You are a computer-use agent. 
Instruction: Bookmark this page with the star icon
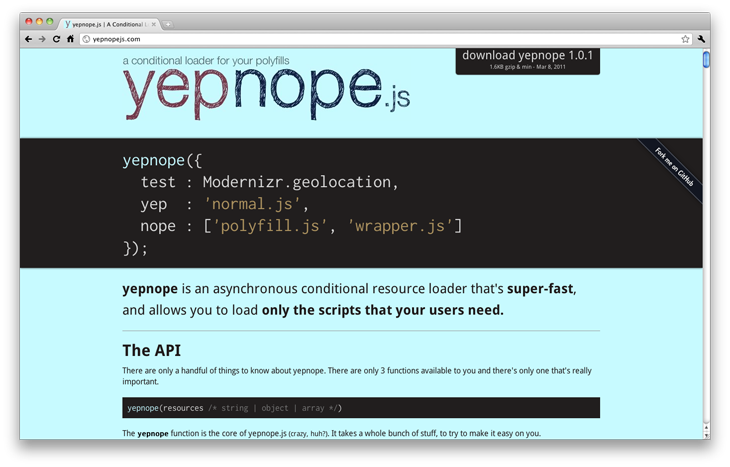[x=685, y=39]
